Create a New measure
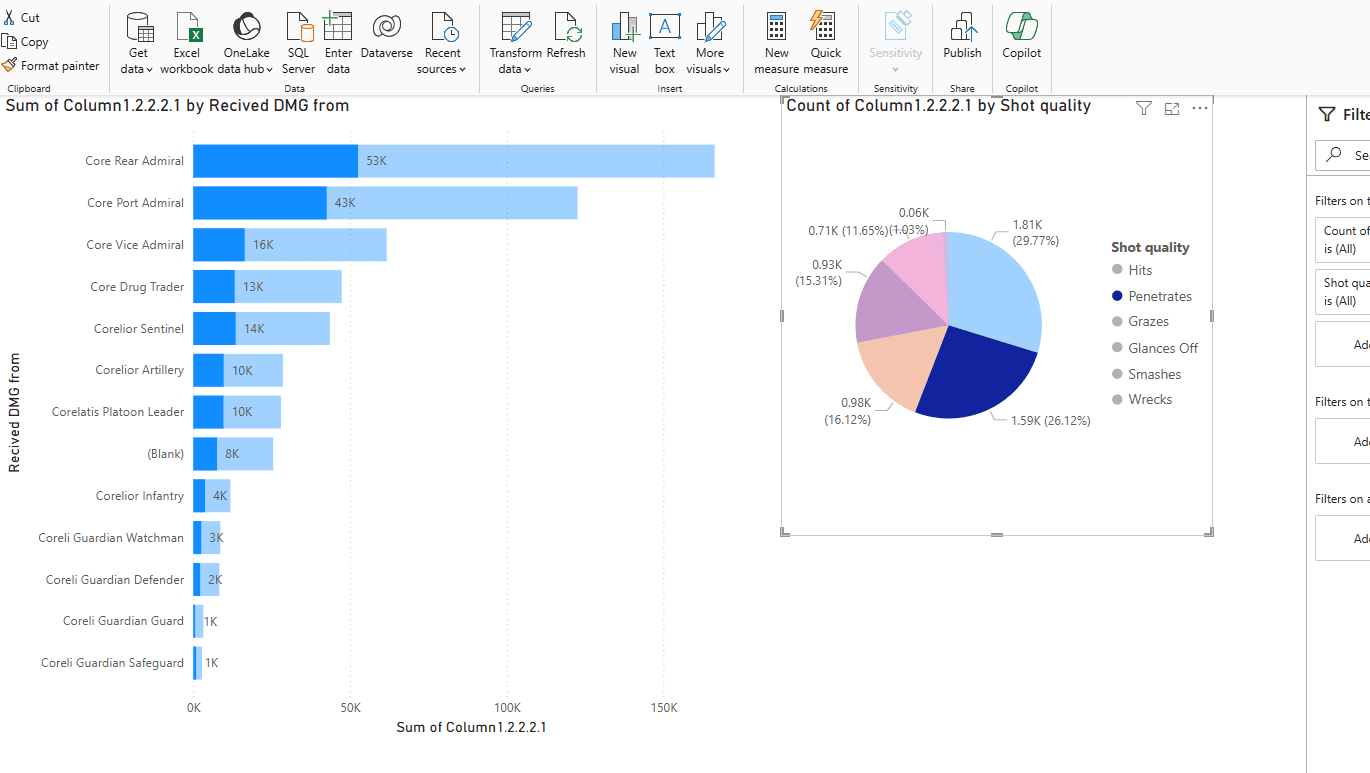 pyautogui.click(x=776, y=43)
